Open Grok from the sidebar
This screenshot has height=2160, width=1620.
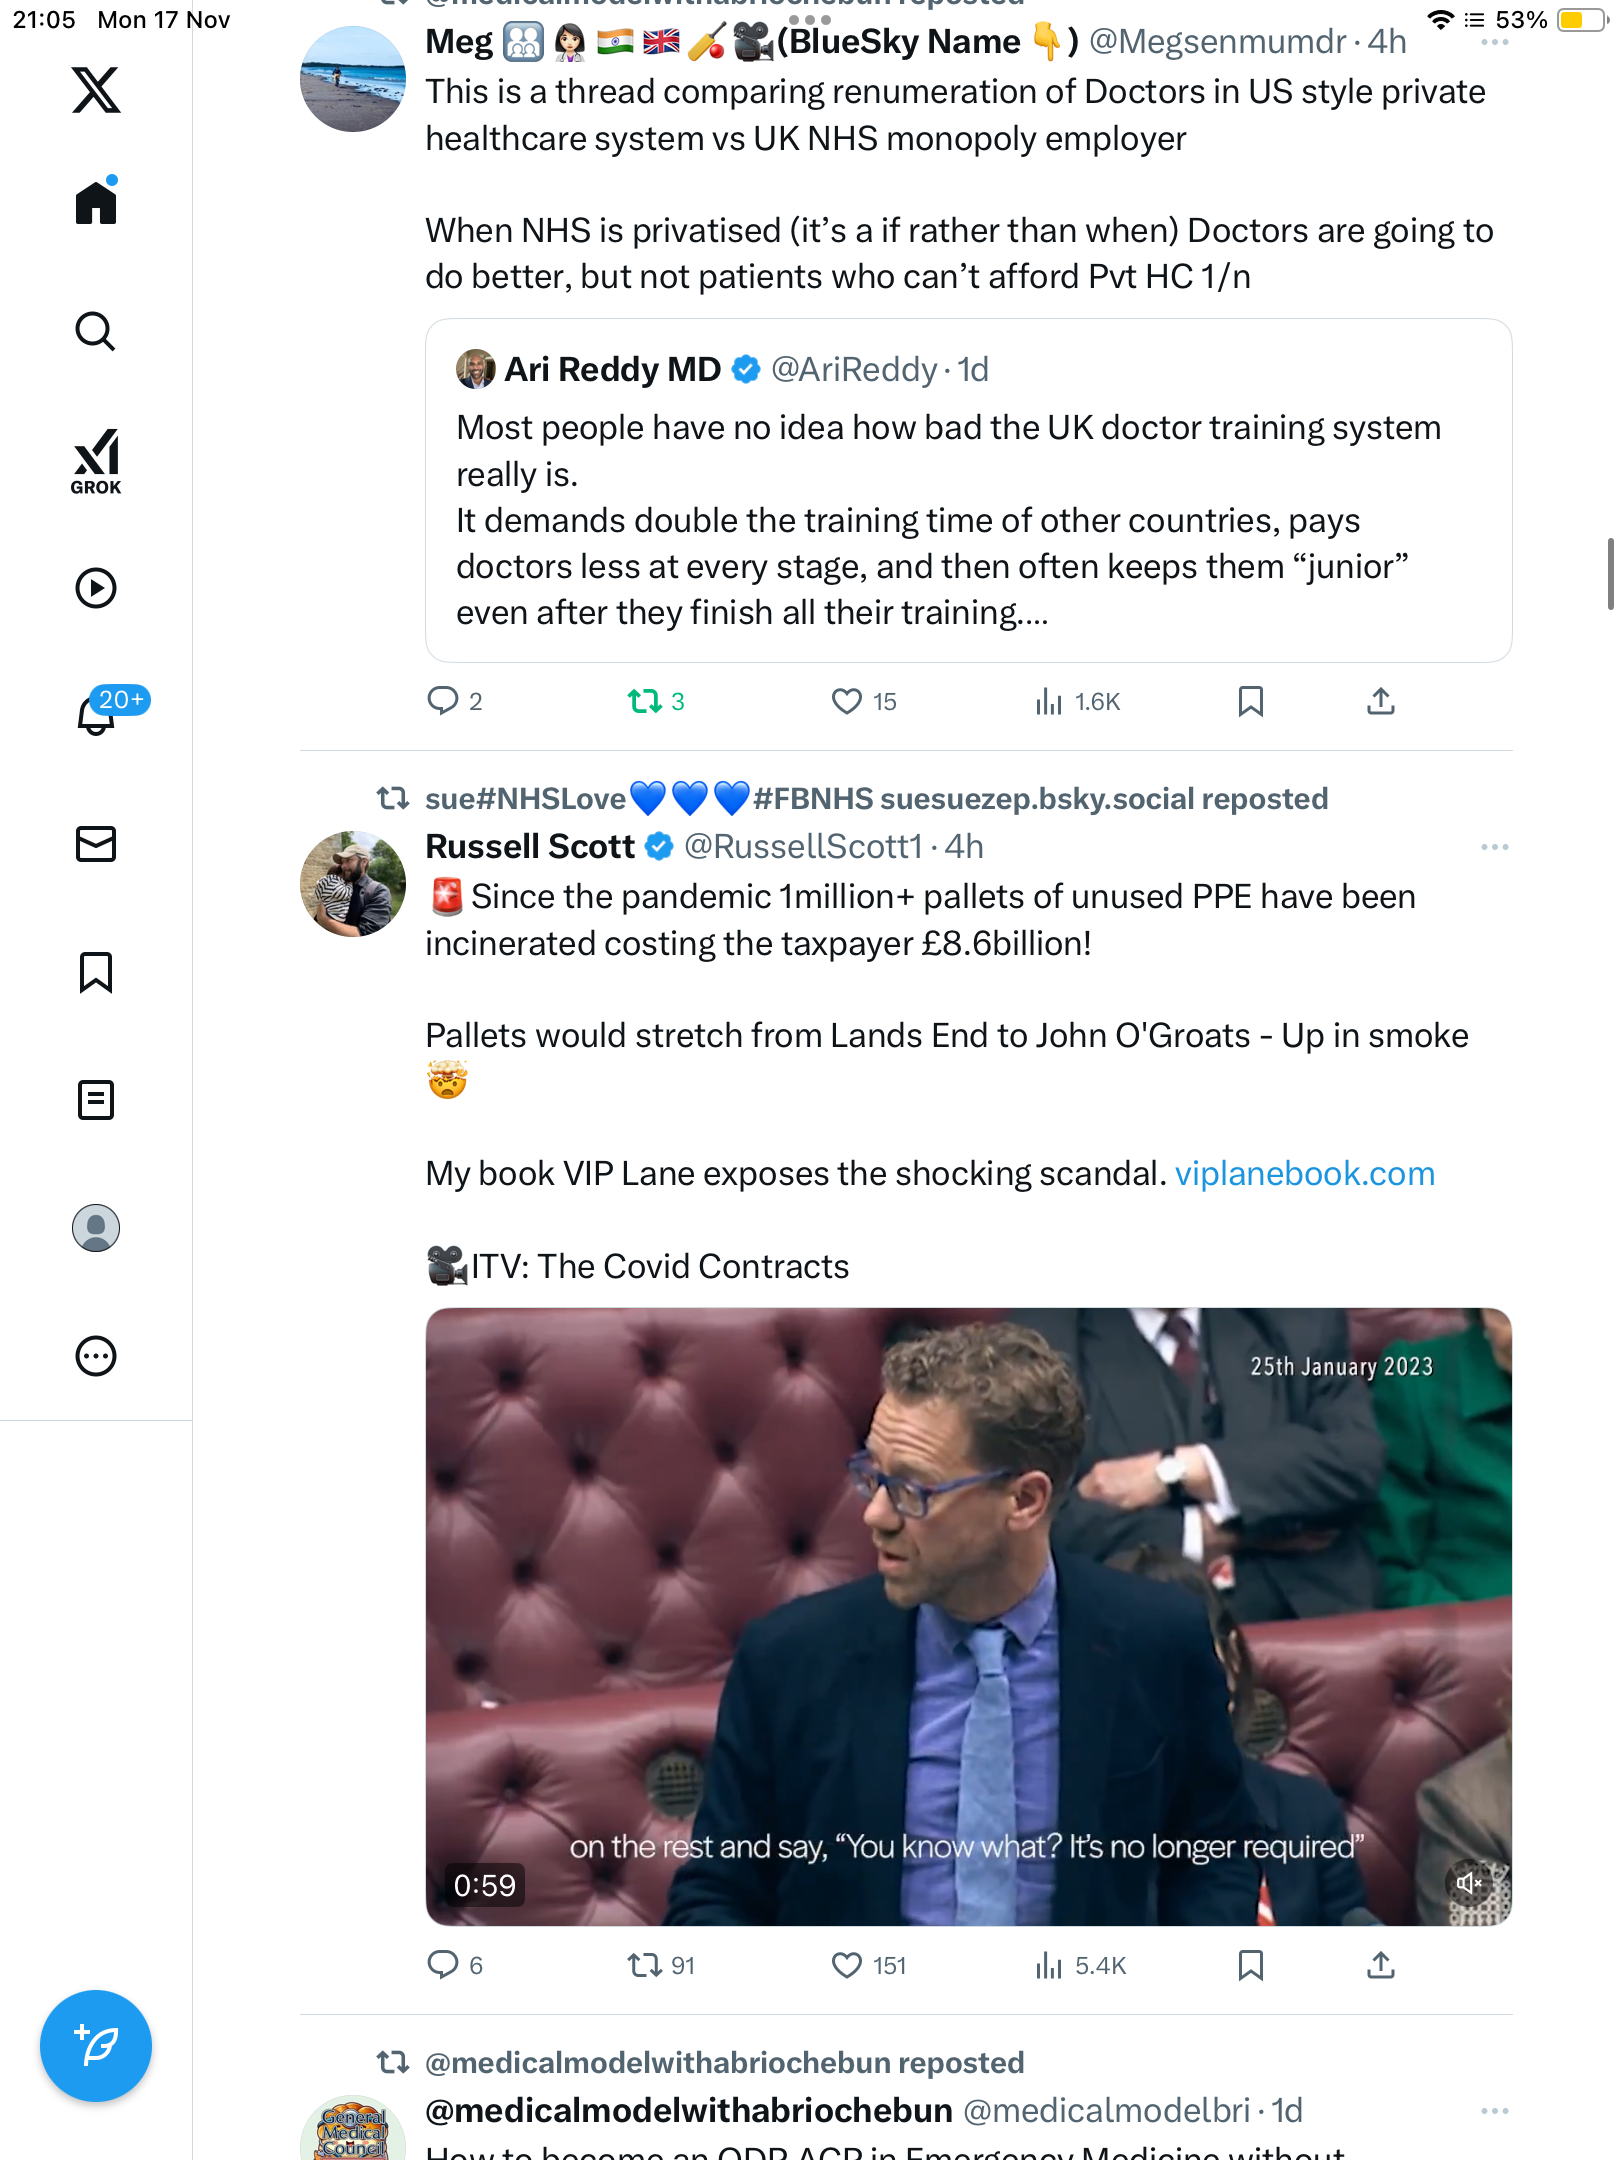[x=96, y=461]
